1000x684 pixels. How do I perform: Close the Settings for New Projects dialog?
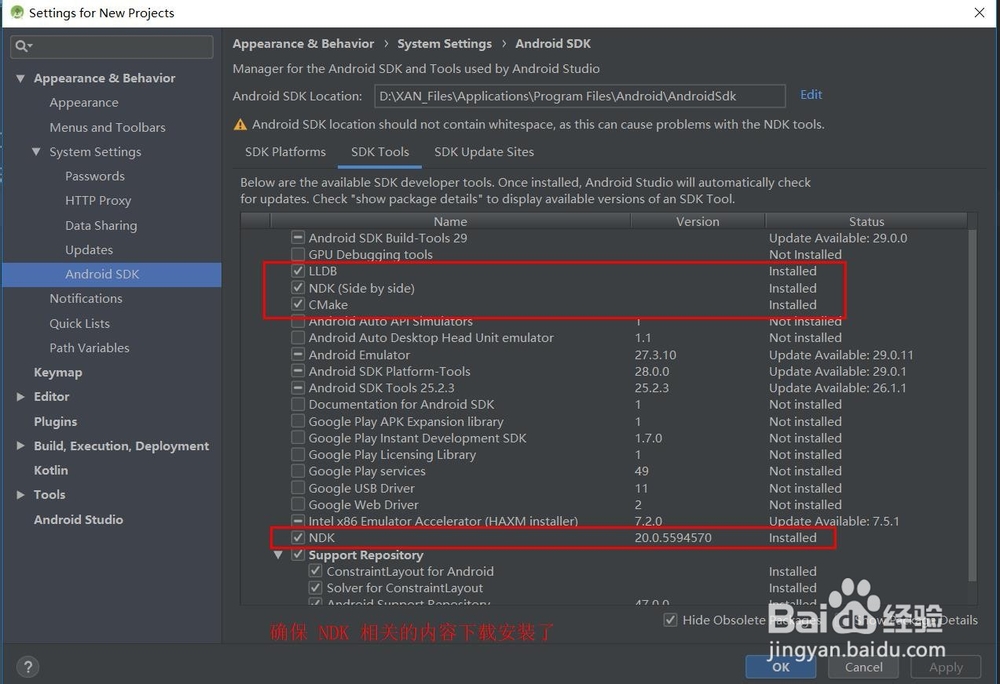point(980,13)
